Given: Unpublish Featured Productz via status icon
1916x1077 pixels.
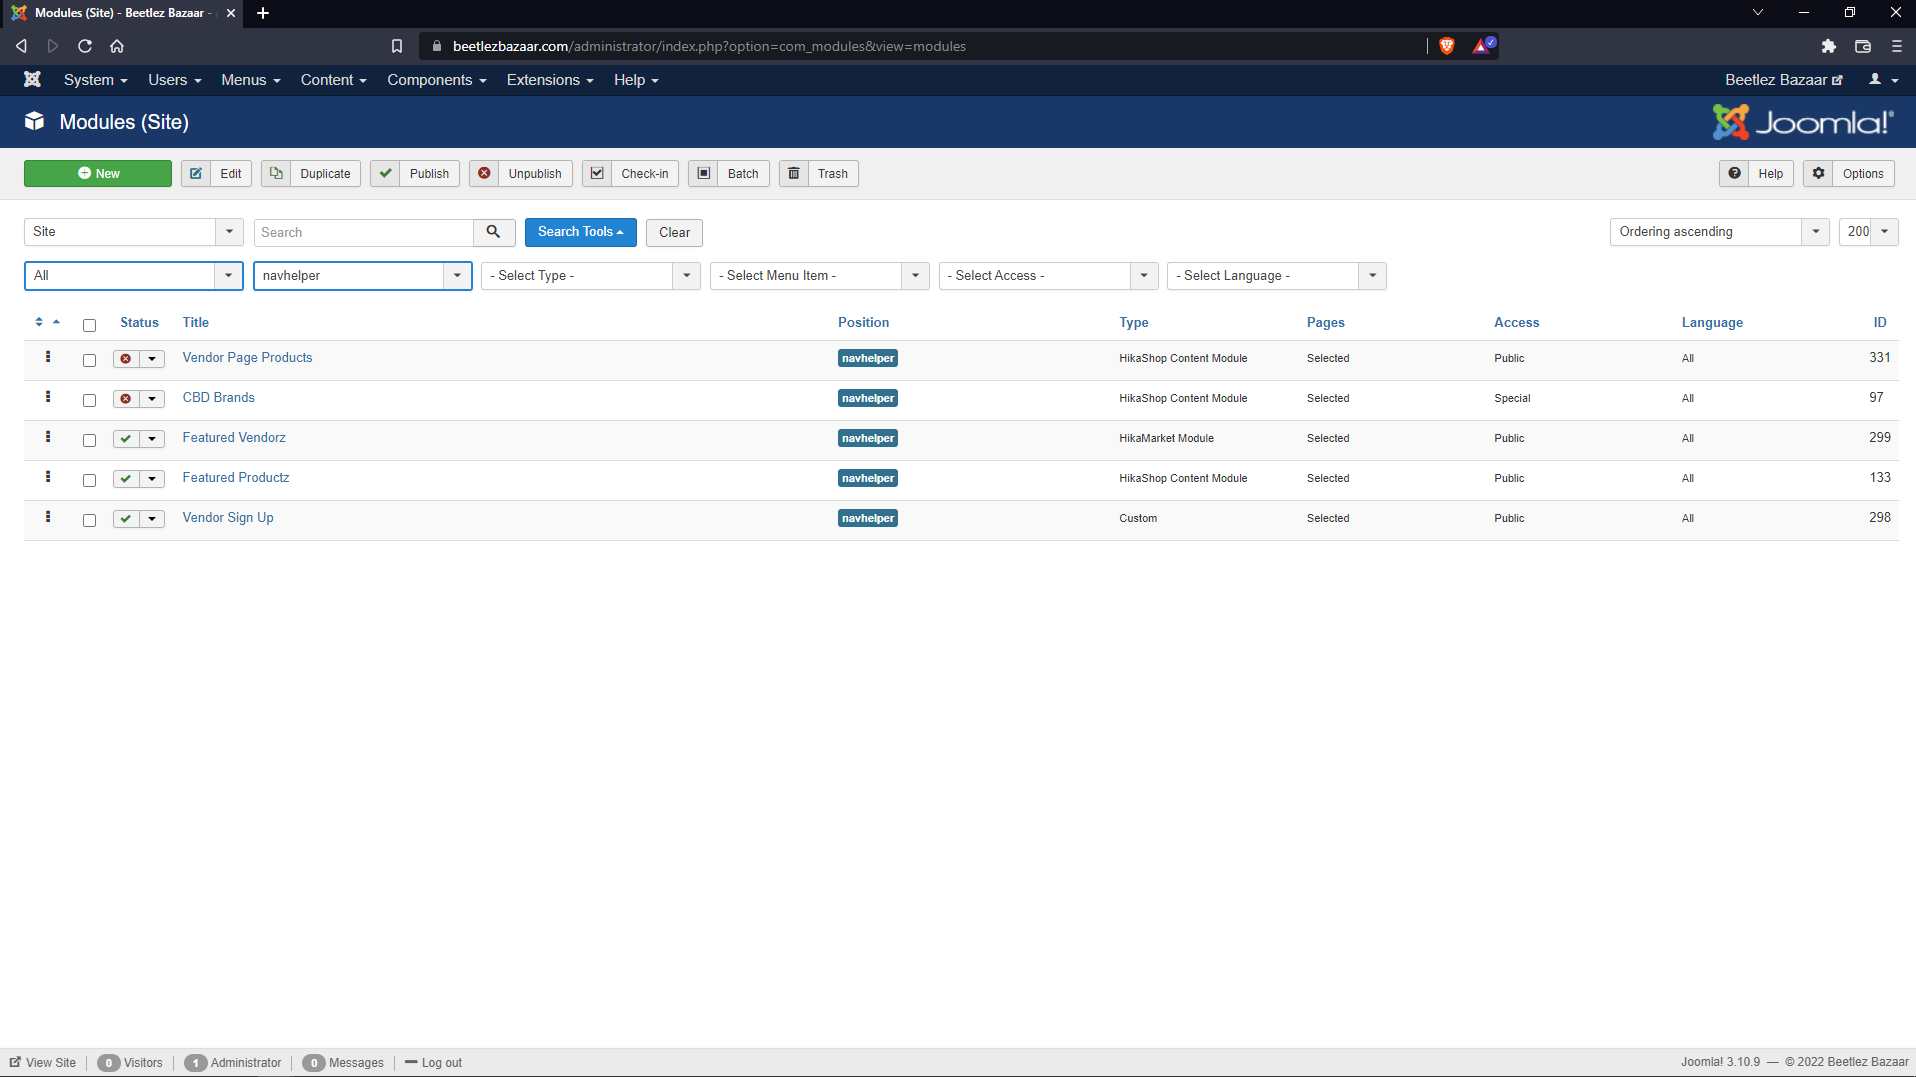Looking at the screenshot, I should [126, 479].
